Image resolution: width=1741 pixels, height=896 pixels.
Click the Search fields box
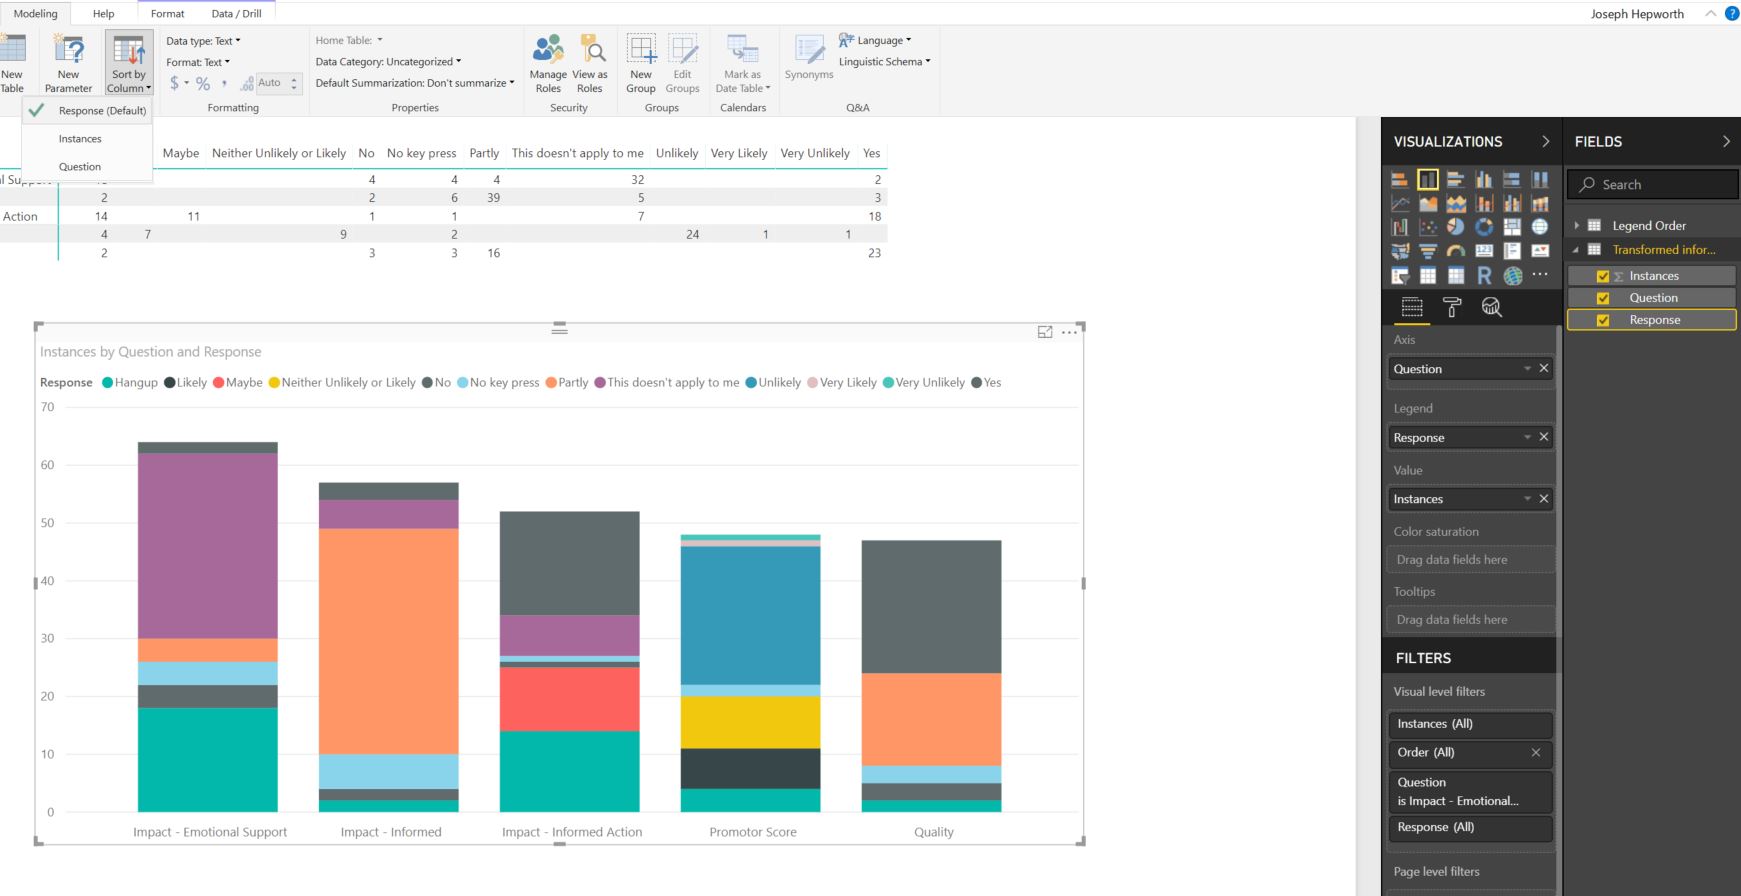click(x=1652, y=185)
